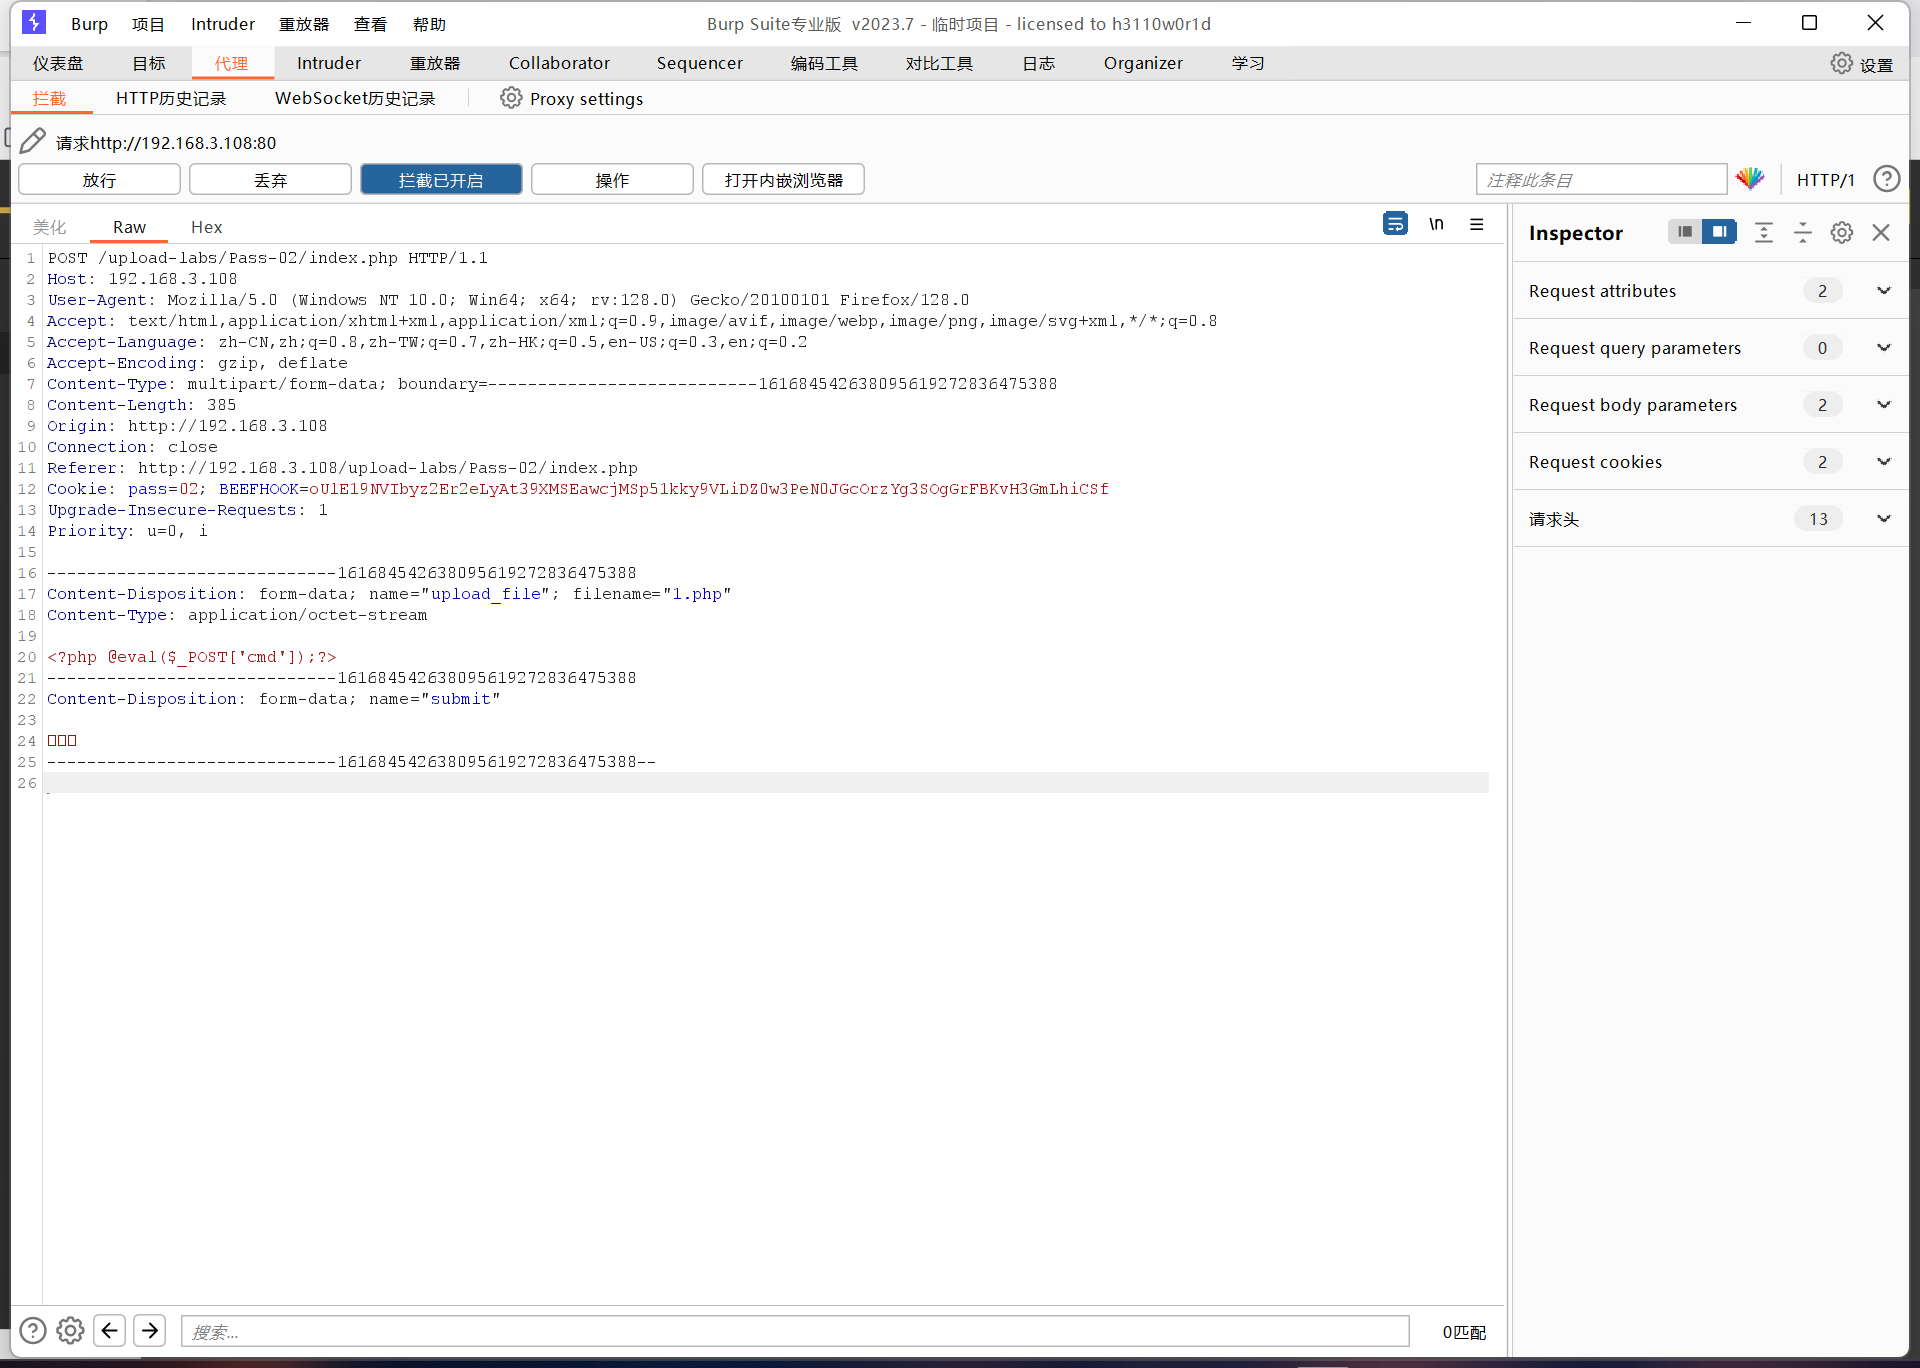Open the highlight color picker icon
Screen dimensions: 1920x1368
coord(1750,179)
